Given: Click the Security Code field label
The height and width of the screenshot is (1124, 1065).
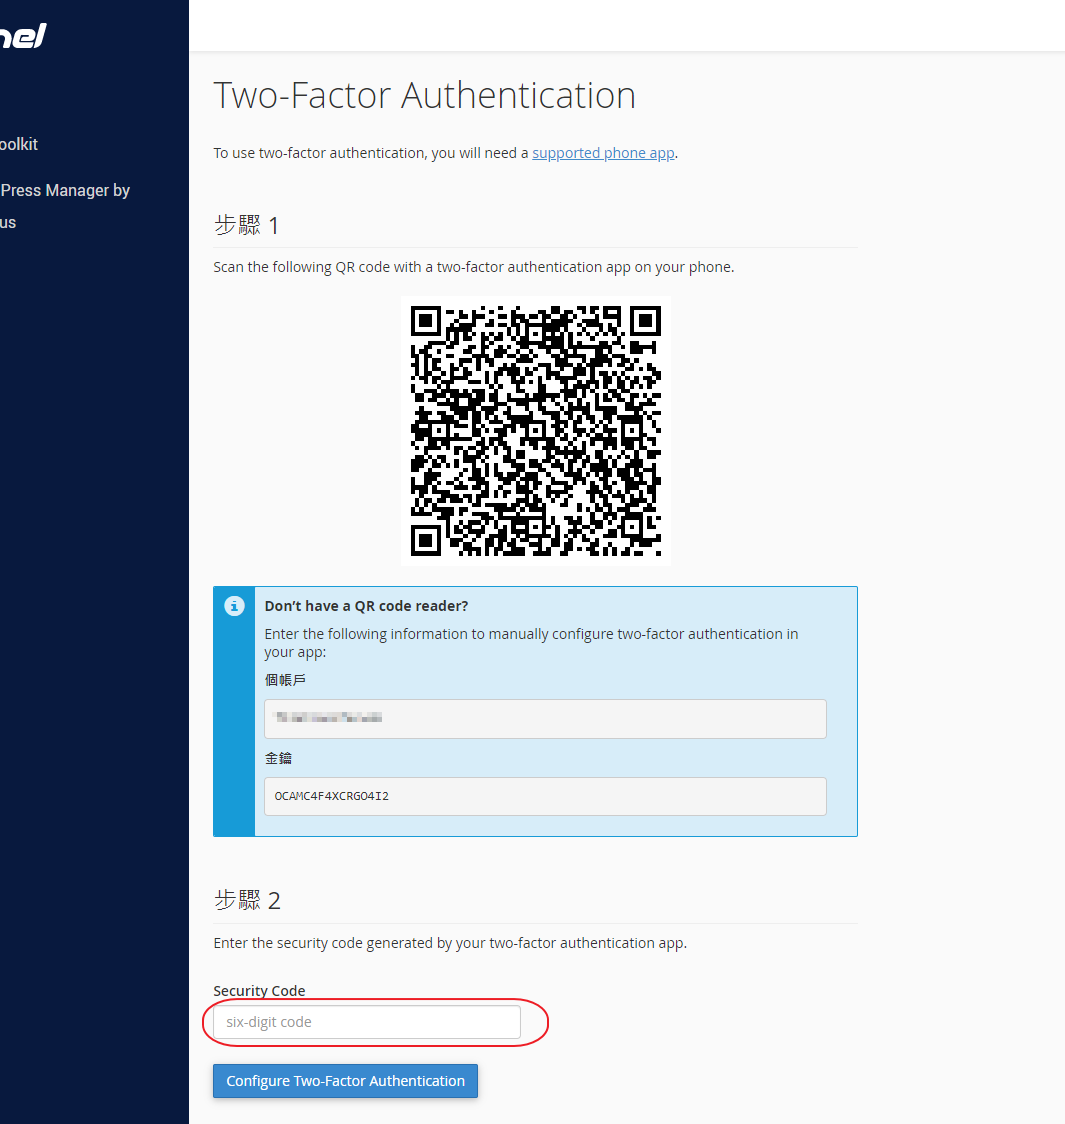Looking at the screenshot, I should (x=259, y=991).
